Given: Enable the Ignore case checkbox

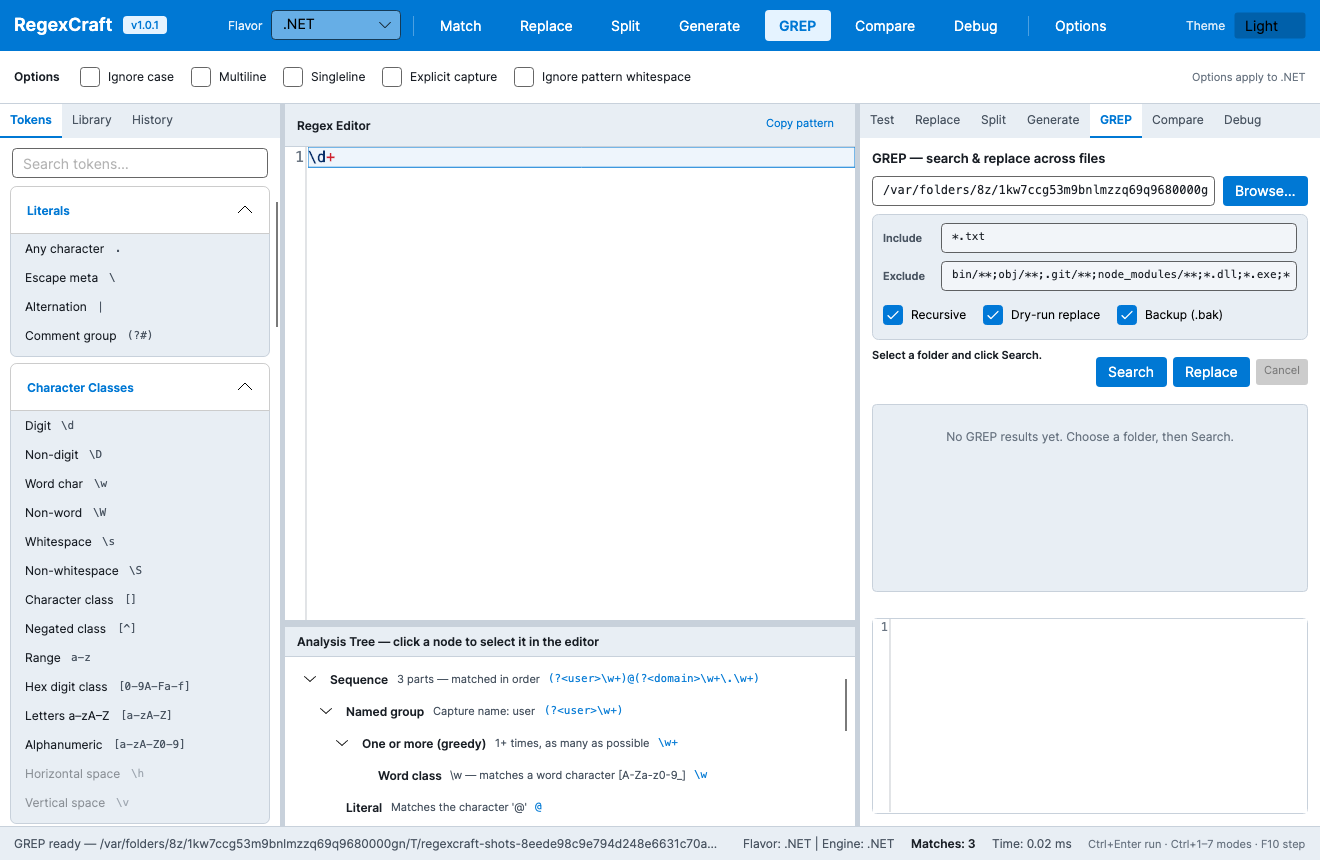Looking at the screenshot, I should click(x=90, y=77).
